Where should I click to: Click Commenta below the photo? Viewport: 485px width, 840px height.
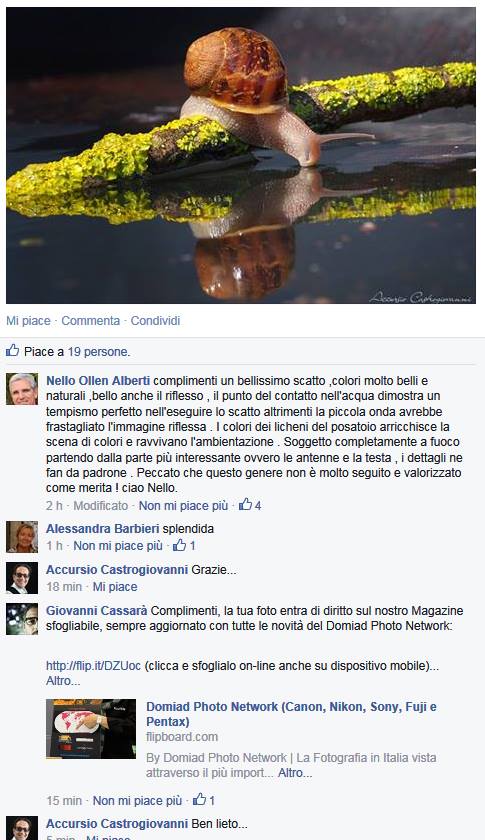tap(91, 320)
